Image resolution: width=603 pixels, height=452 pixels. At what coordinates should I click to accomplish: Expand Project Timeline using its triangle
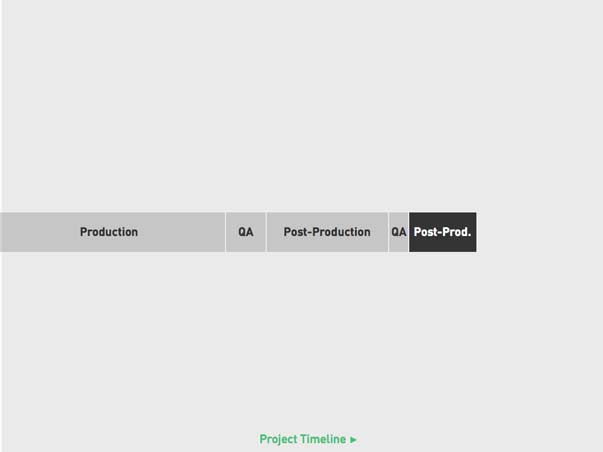click(x=353, y=439)
